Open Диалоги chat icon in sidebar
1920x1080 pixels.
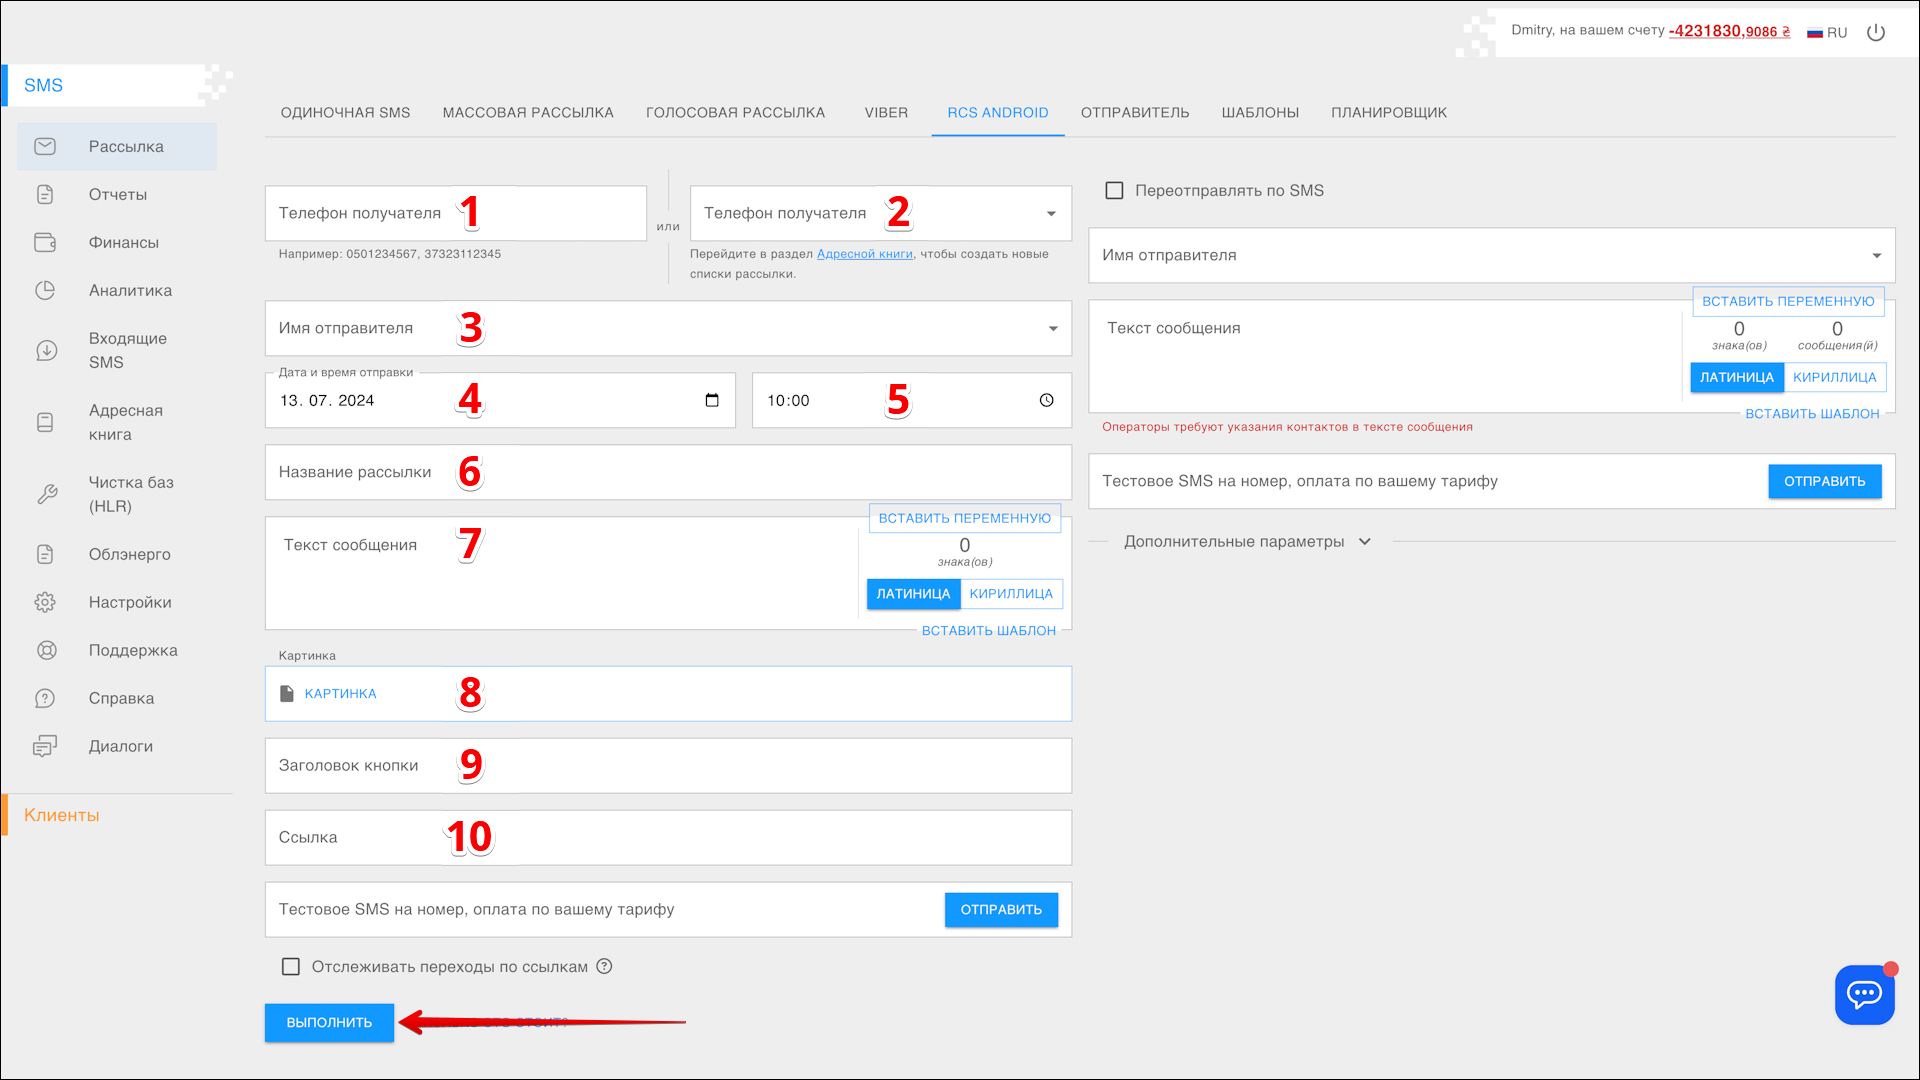(x=45, y=746)
